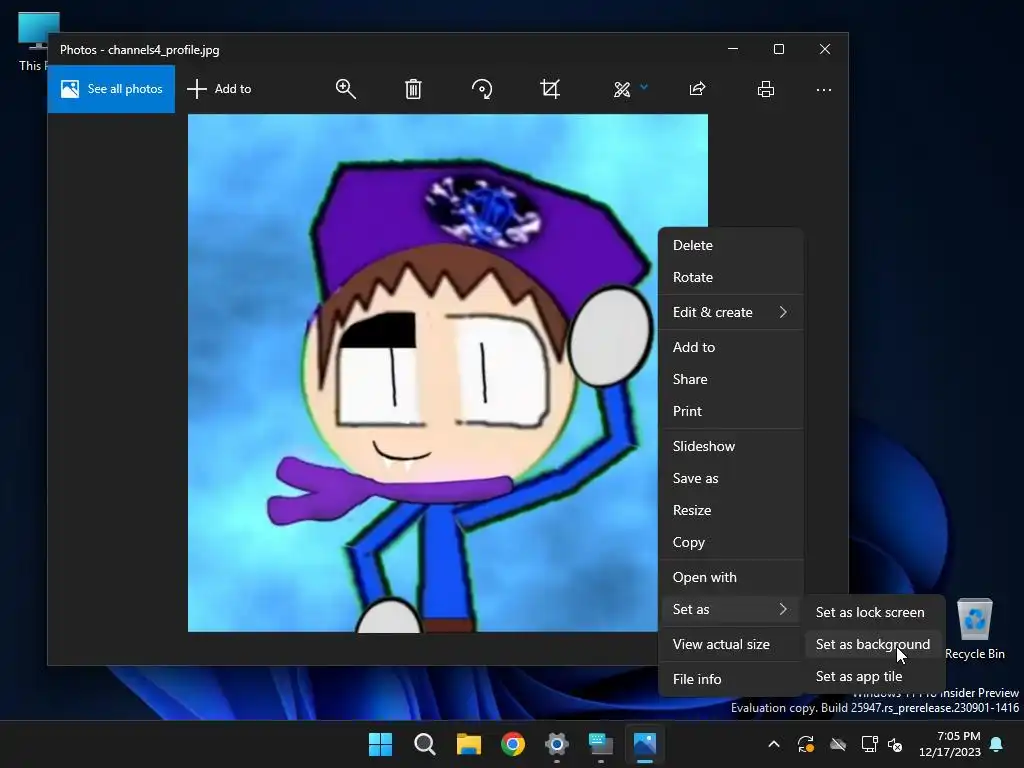
Task: Open the clock showing 7:05 PM
Action: click(950, 744)
